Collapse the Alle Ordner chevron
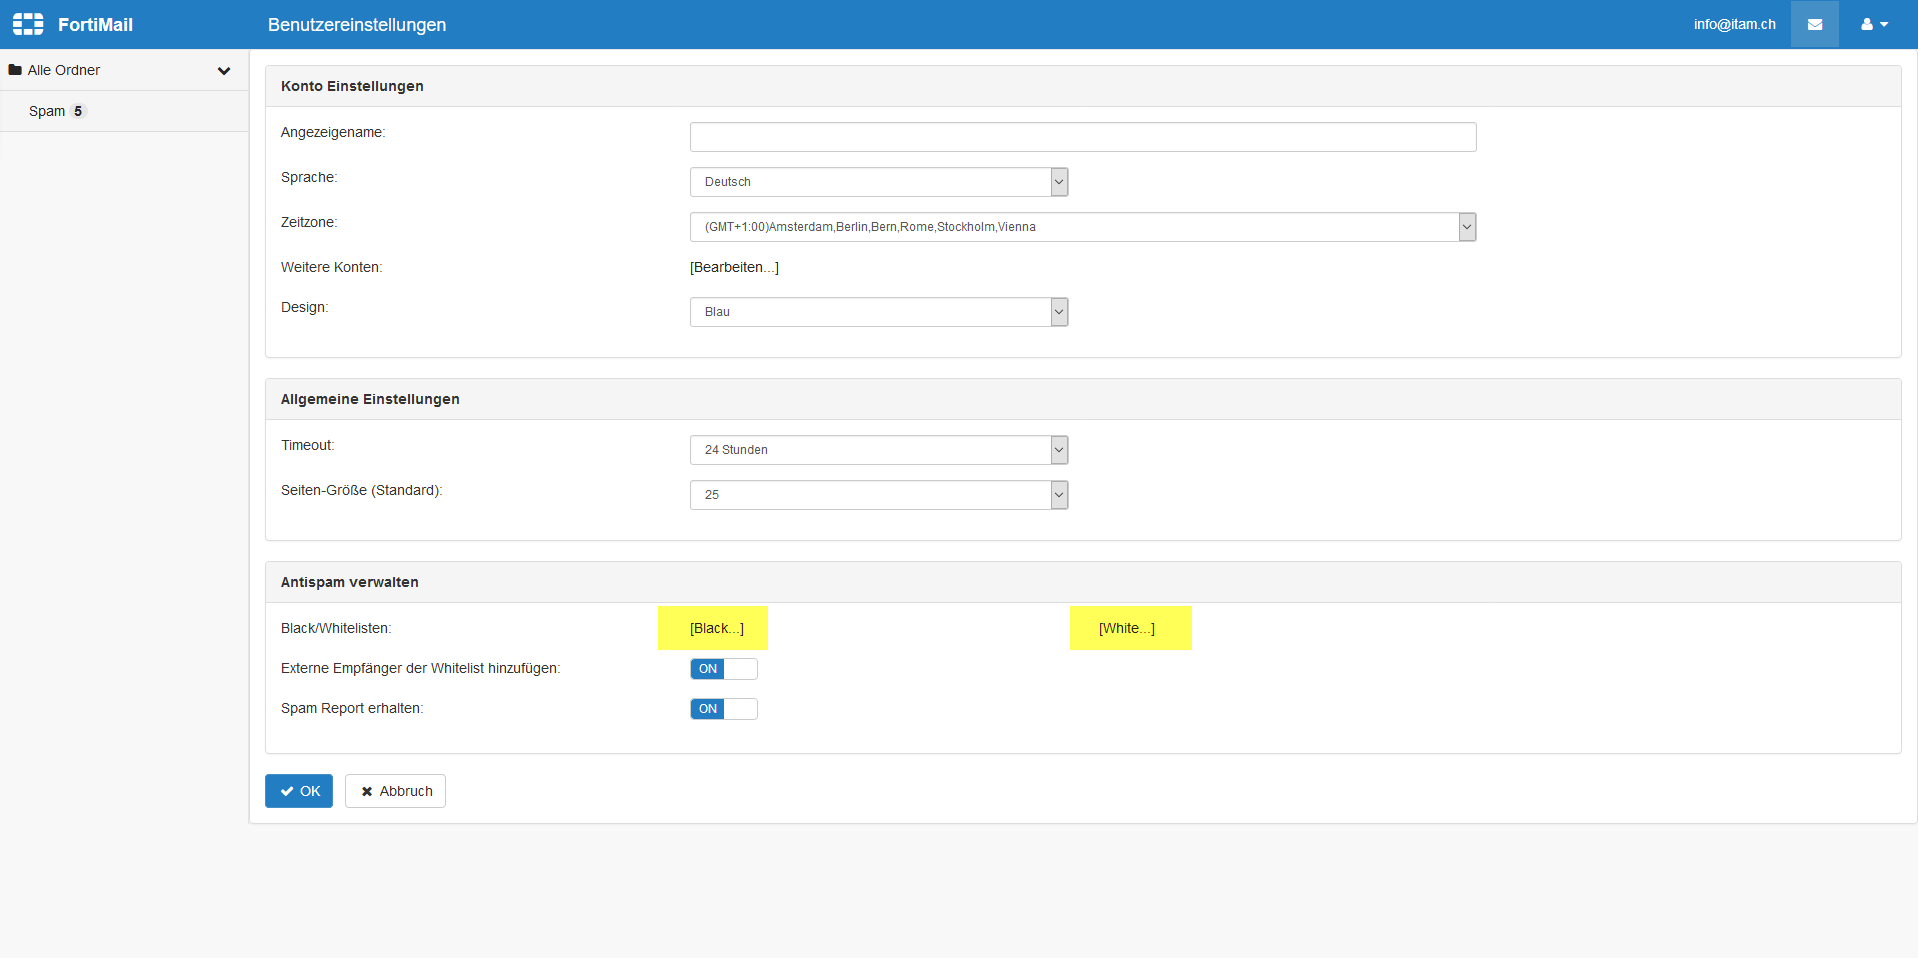 click(224, 71)
